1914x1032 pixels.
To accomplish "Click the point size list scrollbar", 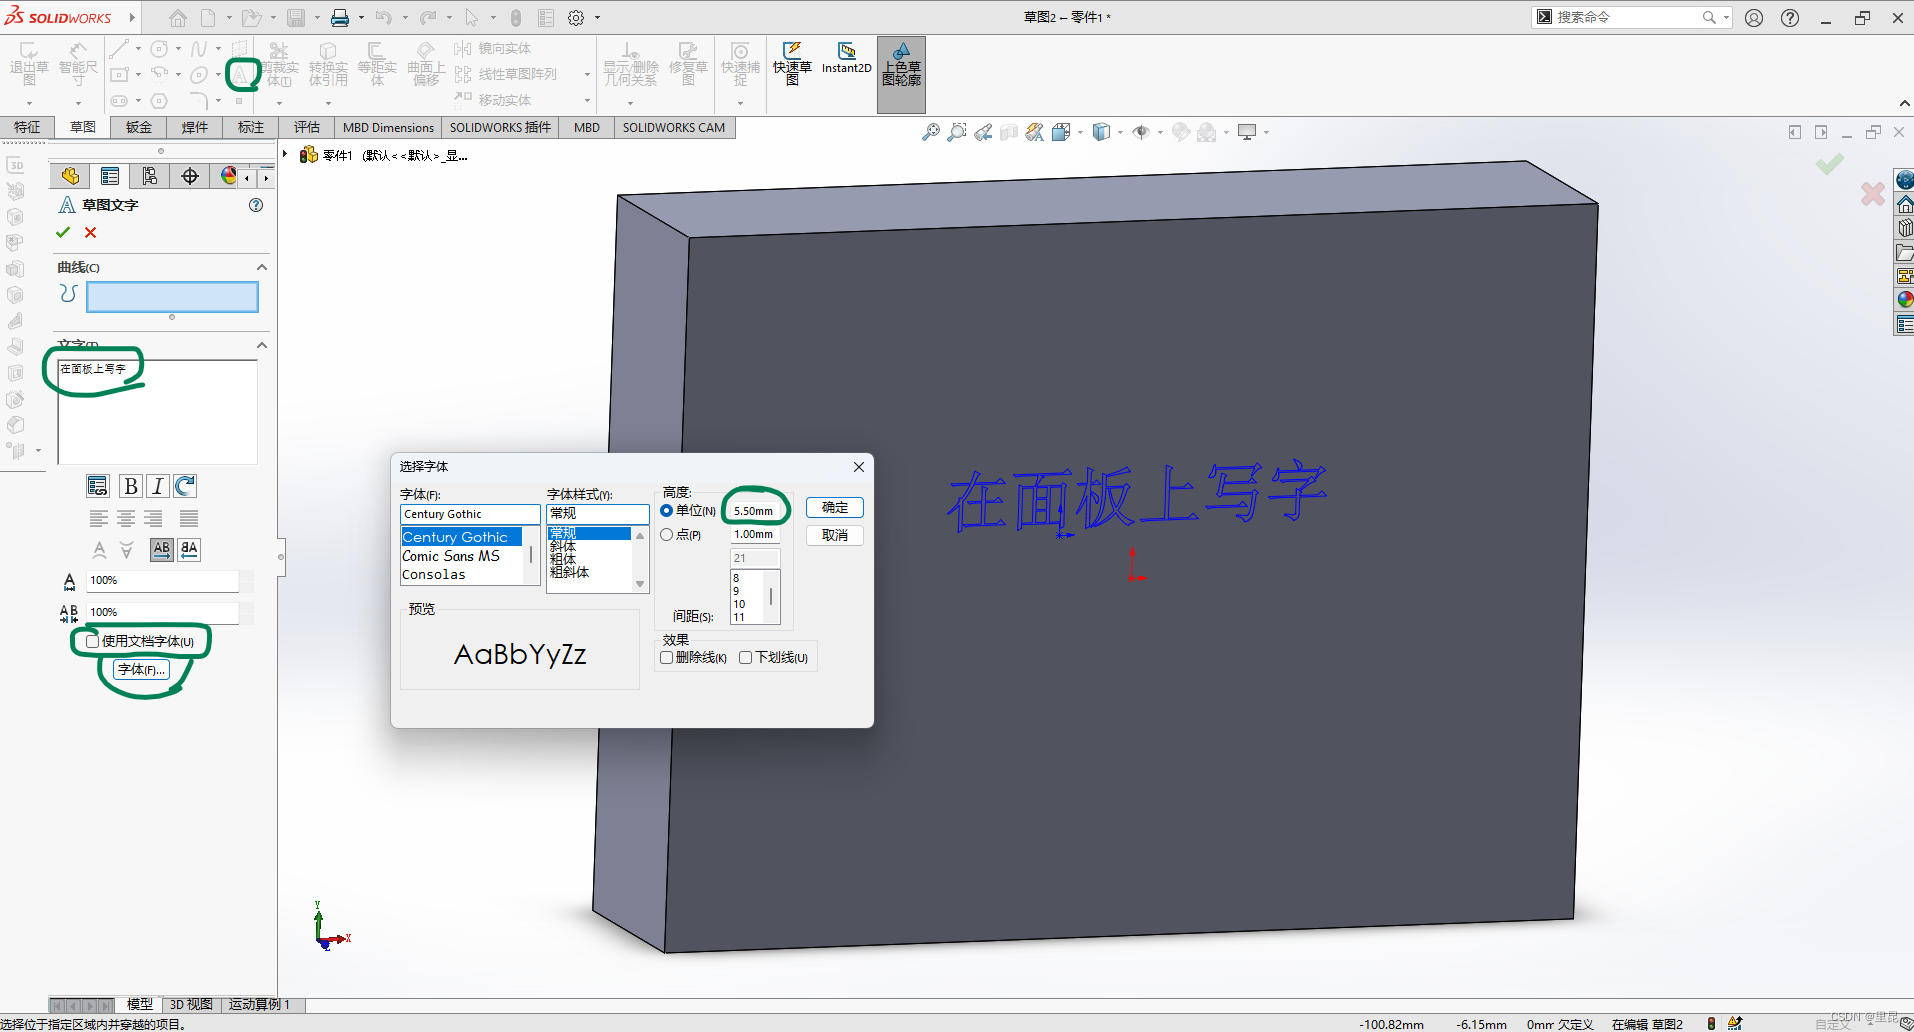I will click(771, 597).
